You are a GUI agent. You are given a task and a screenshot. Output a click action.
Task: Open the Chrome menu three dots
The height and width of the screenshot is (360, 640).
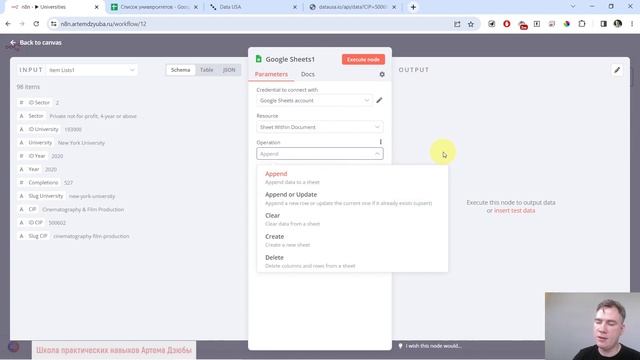tap(632, 24)
